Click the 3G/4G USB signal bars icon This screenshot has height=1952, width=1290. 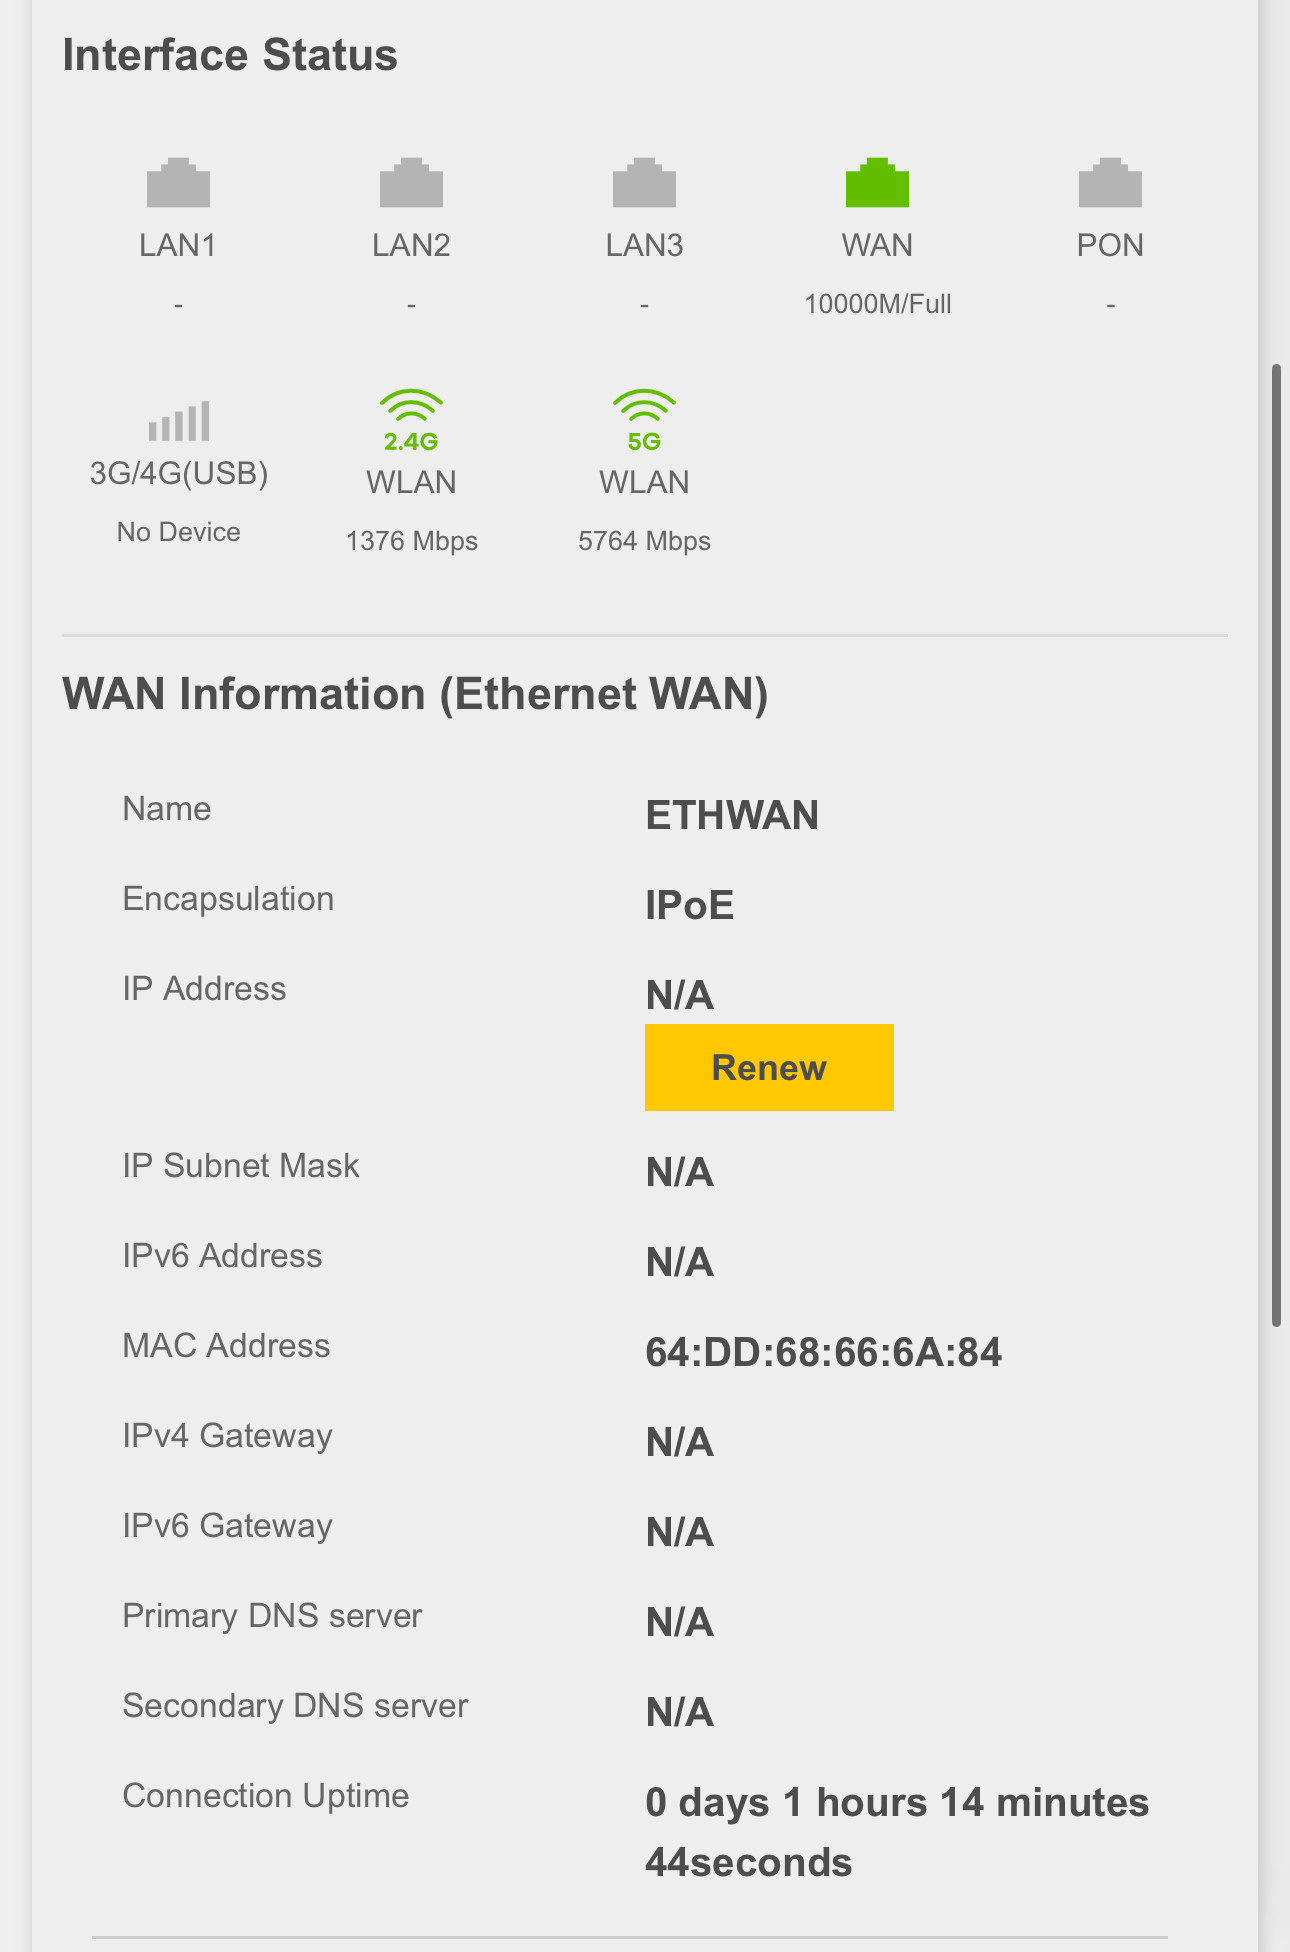179,421
